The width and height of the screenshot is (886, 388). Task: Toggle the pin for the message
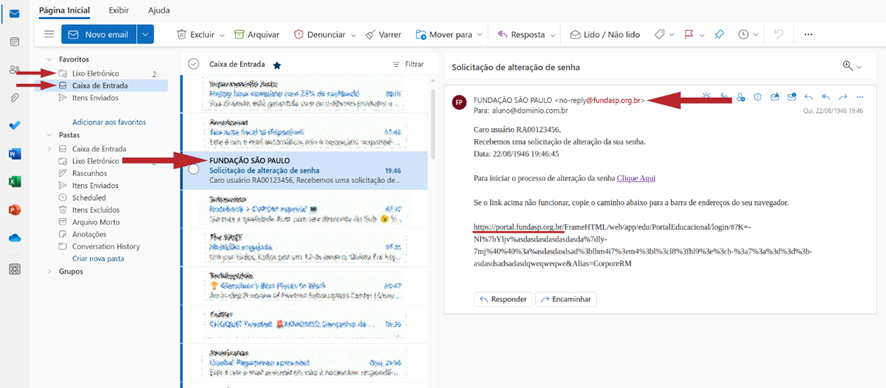(x=719, y=34)
